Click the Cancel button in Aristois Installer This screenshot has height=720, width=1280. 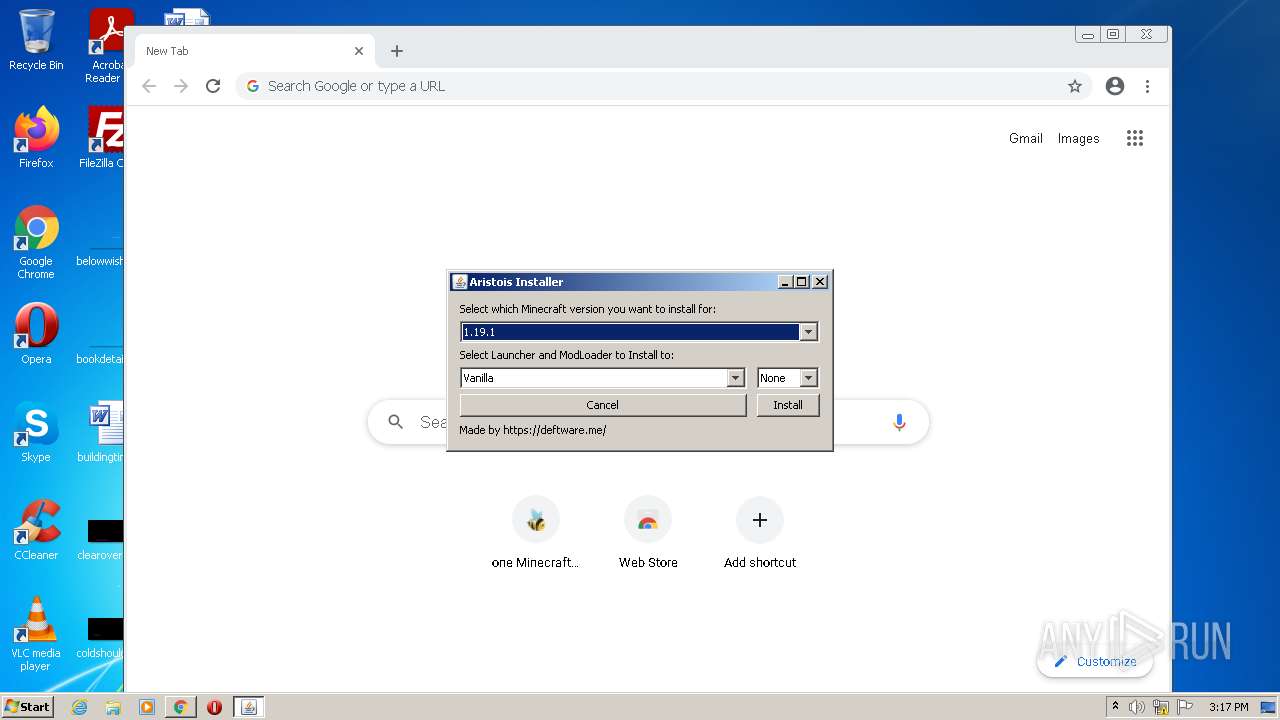602,405
